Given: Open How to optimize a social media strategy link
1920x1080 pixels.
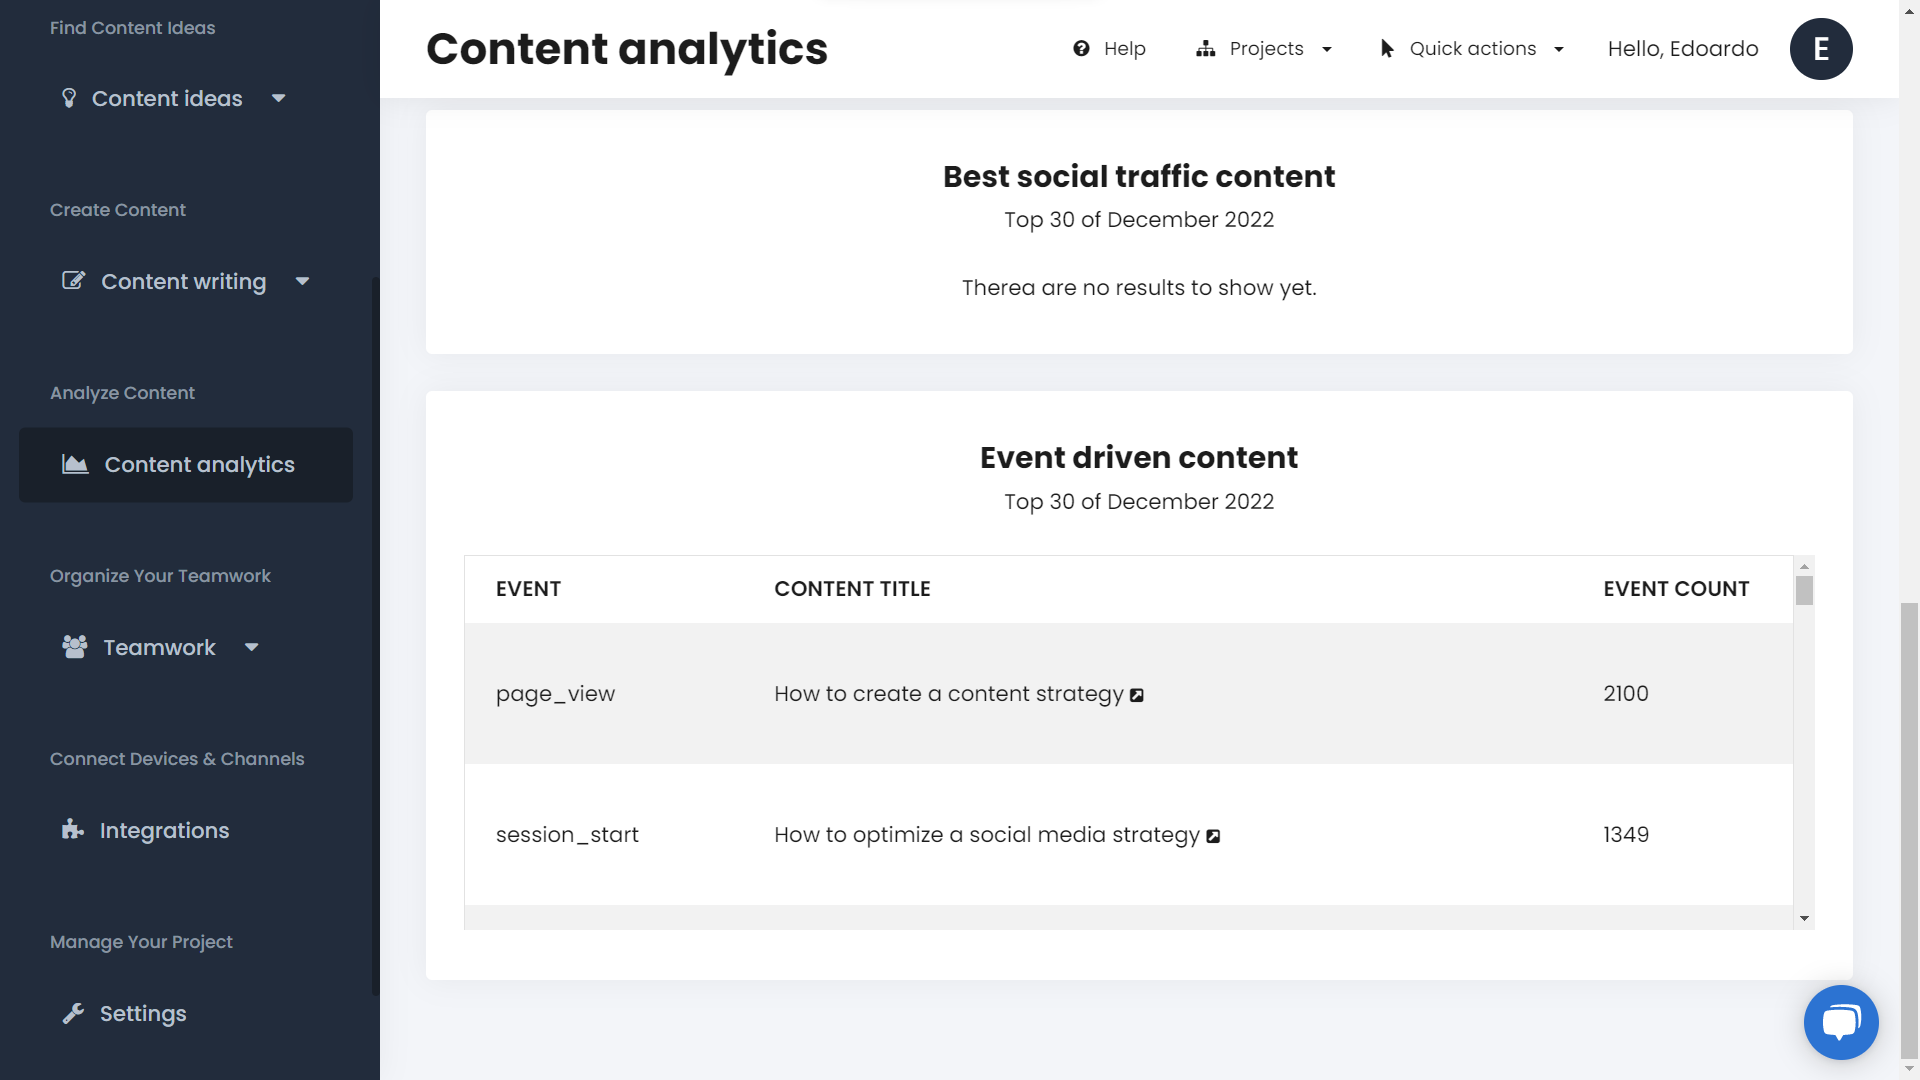Looking at the screenshot, I should [x=1213, y=835].
